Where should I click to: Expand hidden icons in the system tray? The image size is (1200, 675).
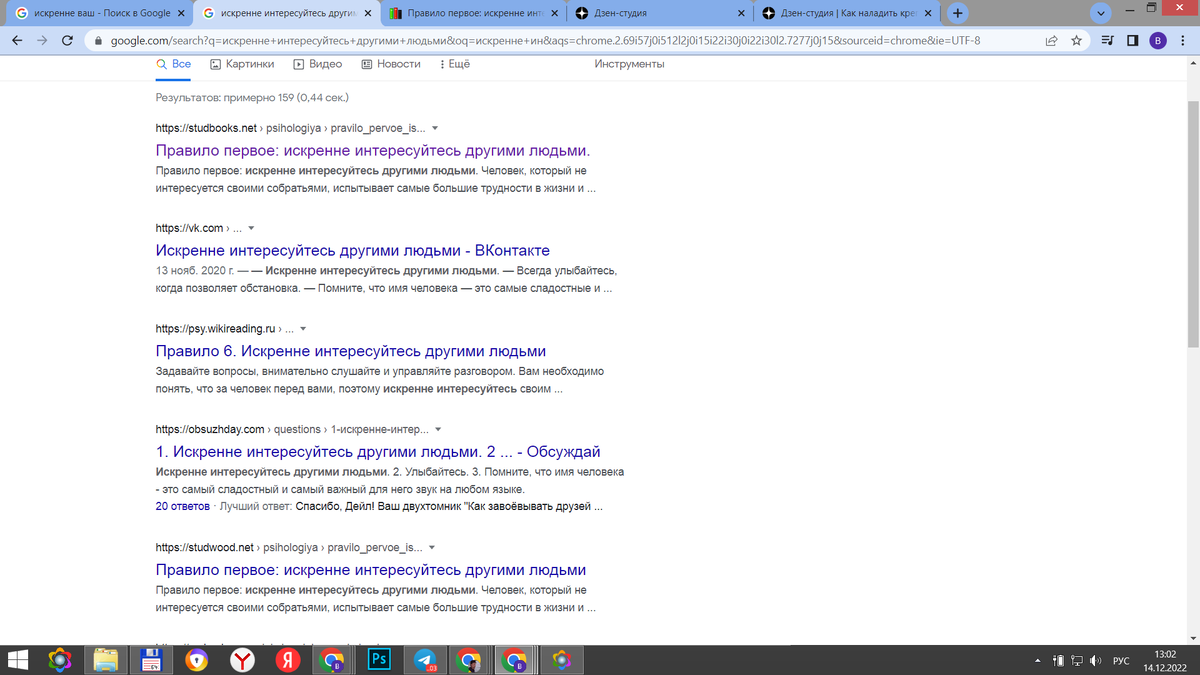(x=1038, y=660)
